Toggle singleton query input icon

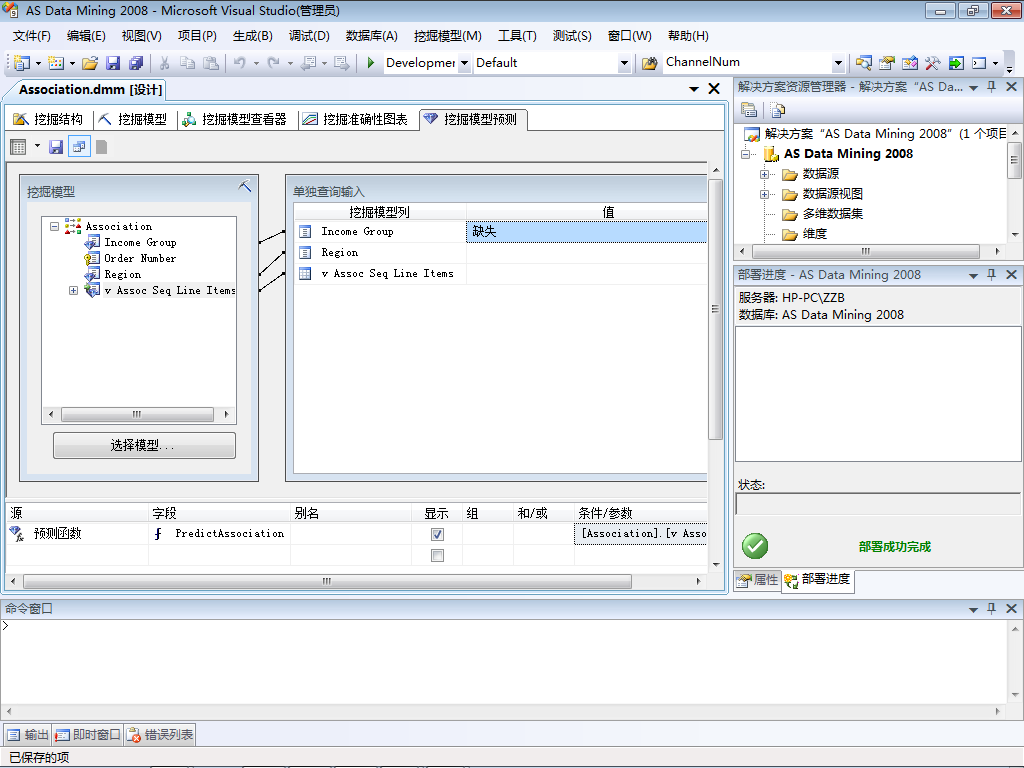tap(79, 147)
